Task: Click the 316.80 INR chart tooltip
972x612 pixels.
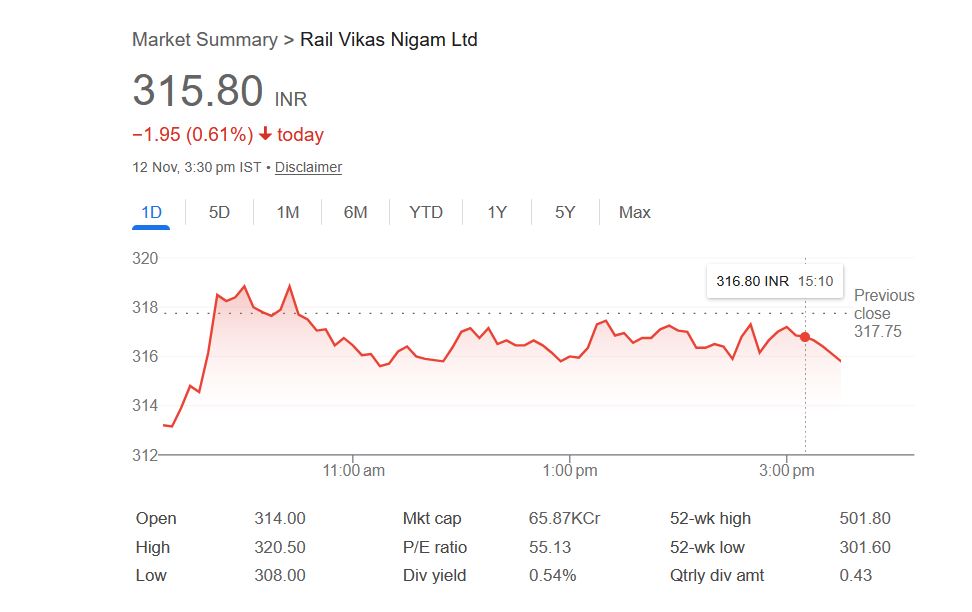Action: (774, 281)
